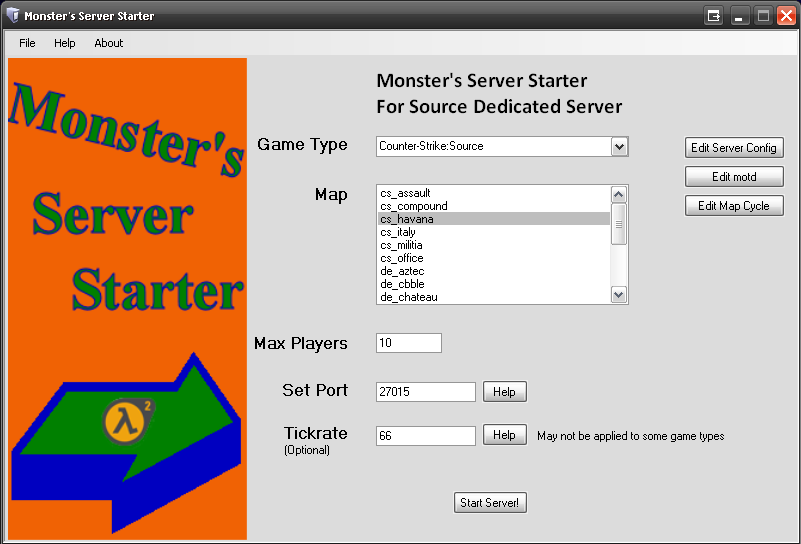The width and height of the screenshot is (801, 544).
Task: Expand the Game Type dropdown arrow
Action: tap(619, 147)
